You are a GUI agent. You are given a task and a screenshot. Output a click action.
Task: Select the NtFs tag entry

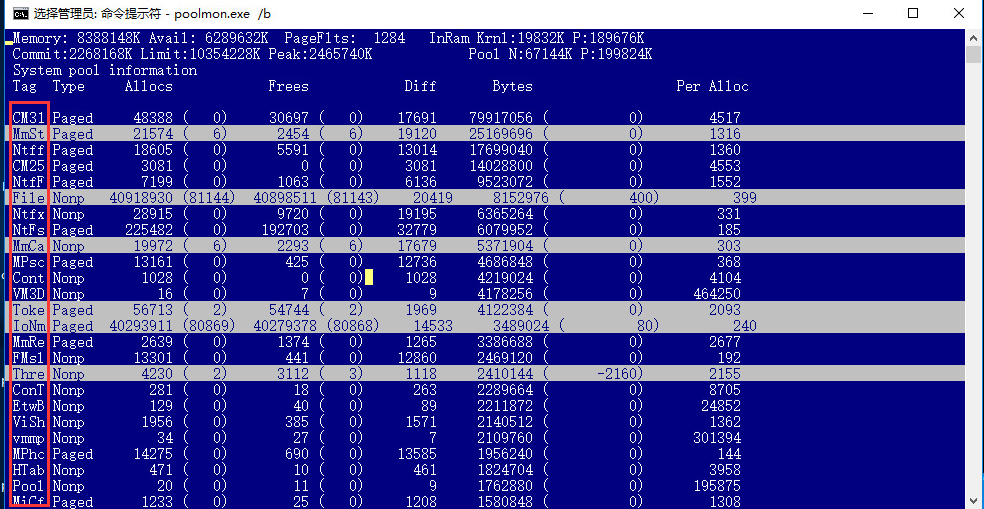[x=29, y=230]
